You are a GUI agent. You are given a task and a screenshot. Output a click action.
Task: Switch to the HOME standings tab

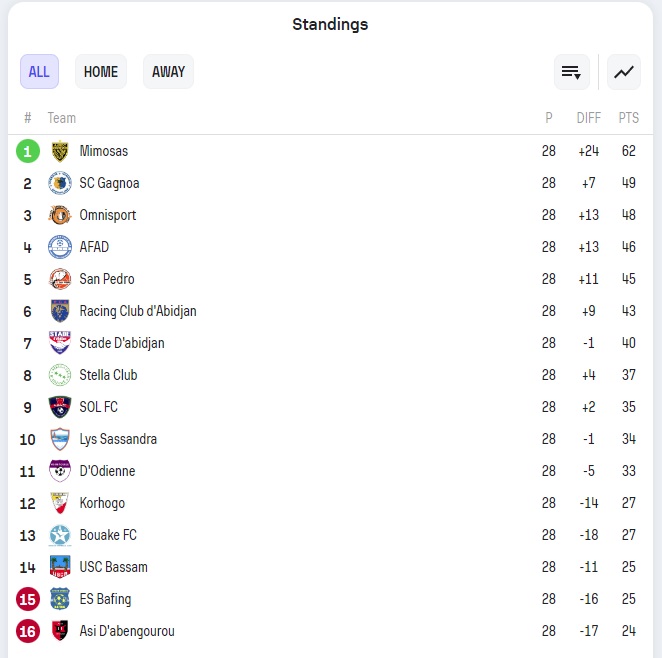coord(101,72)
